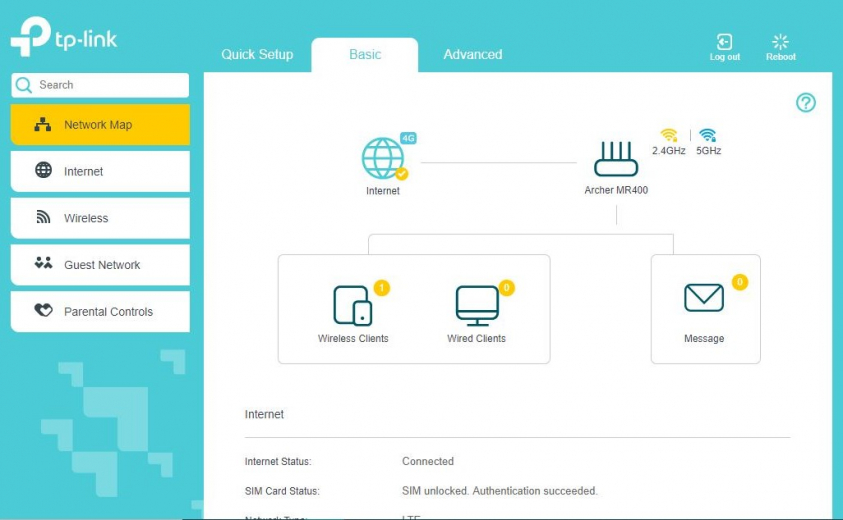Screen dimensions: 843x520
Task: Click the Internet globe icon
Action: pos(383,158)
